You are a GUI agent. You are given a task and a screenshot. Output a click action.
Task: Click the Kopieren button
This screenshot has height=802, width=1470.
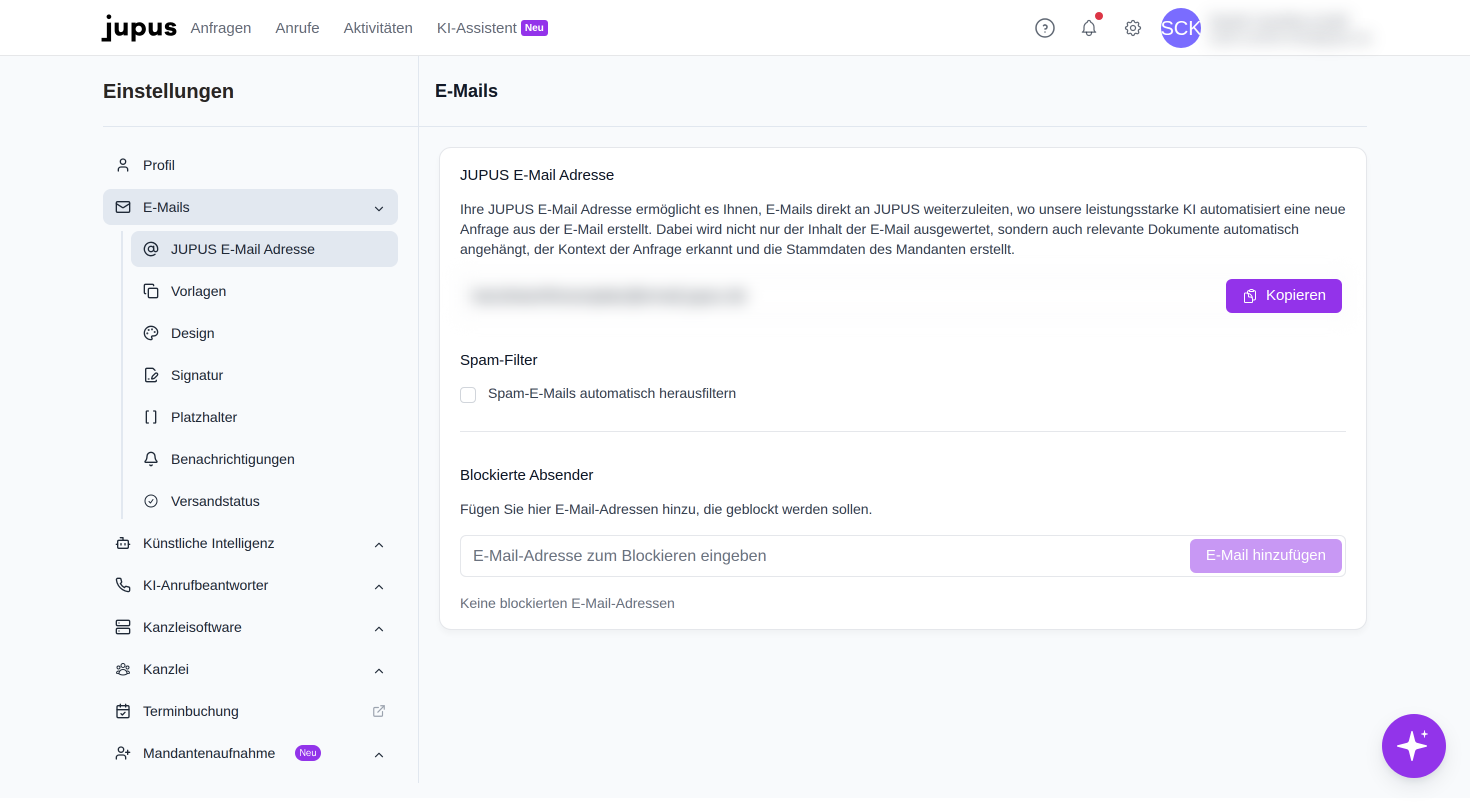pyautogui.click(x=1284, y=296)
